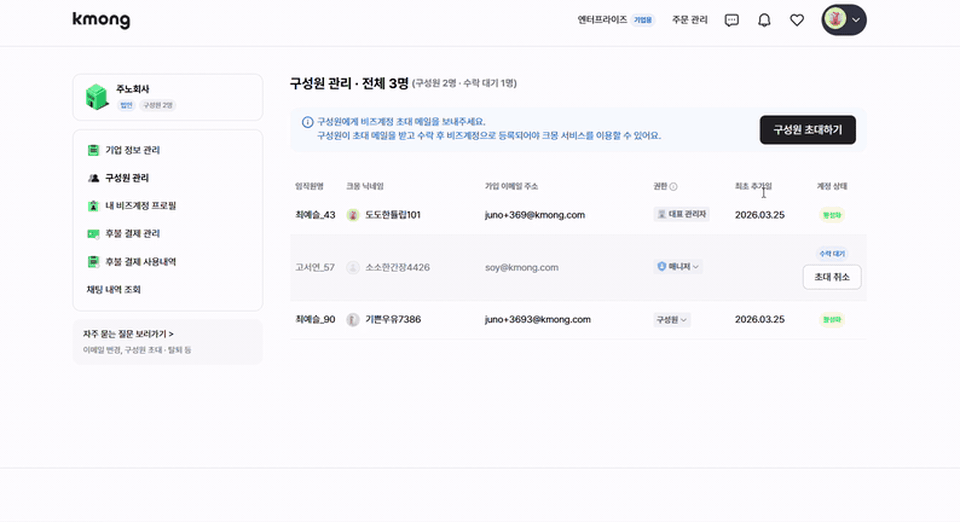Click the 기업 정보 관리 sidebar icon
This screenshot has height=522, width=960.
(93, 150)
